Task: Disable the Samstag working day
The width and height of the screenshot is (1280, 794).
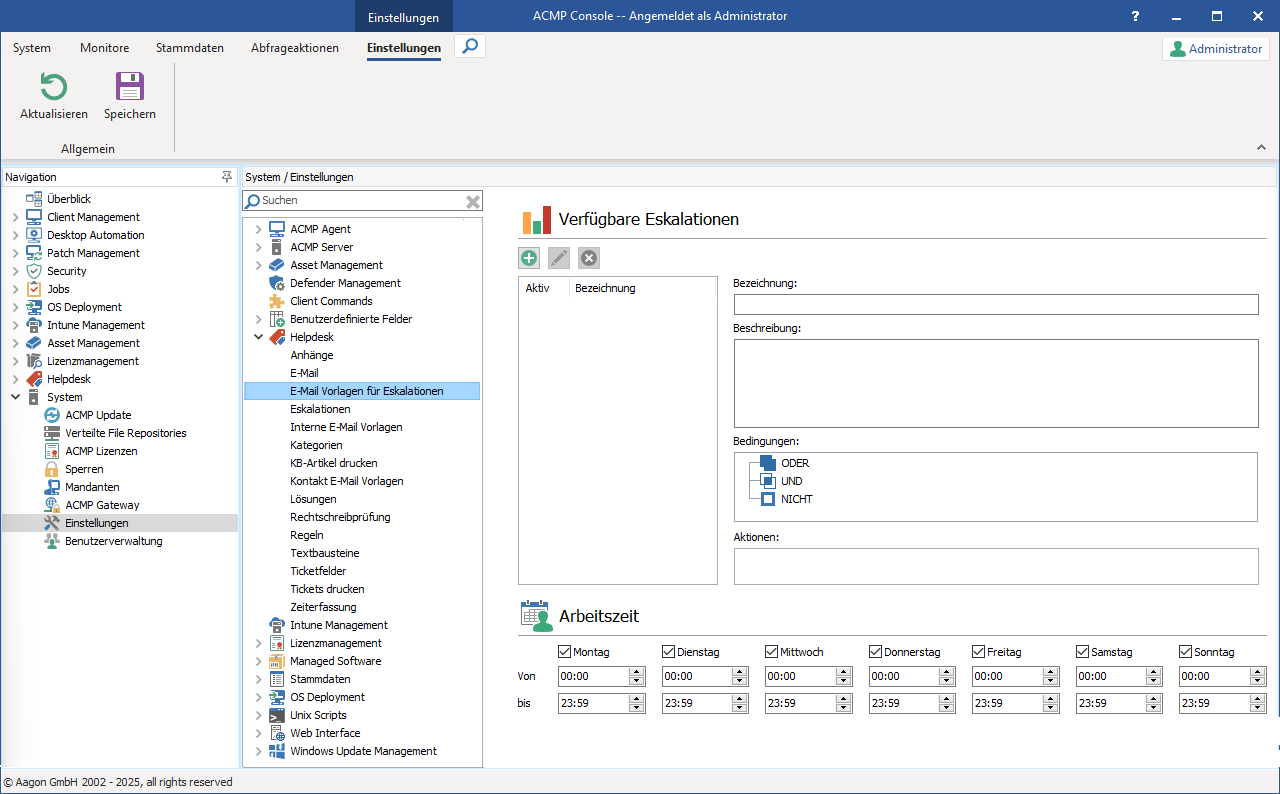Action: click(1082, 651)
